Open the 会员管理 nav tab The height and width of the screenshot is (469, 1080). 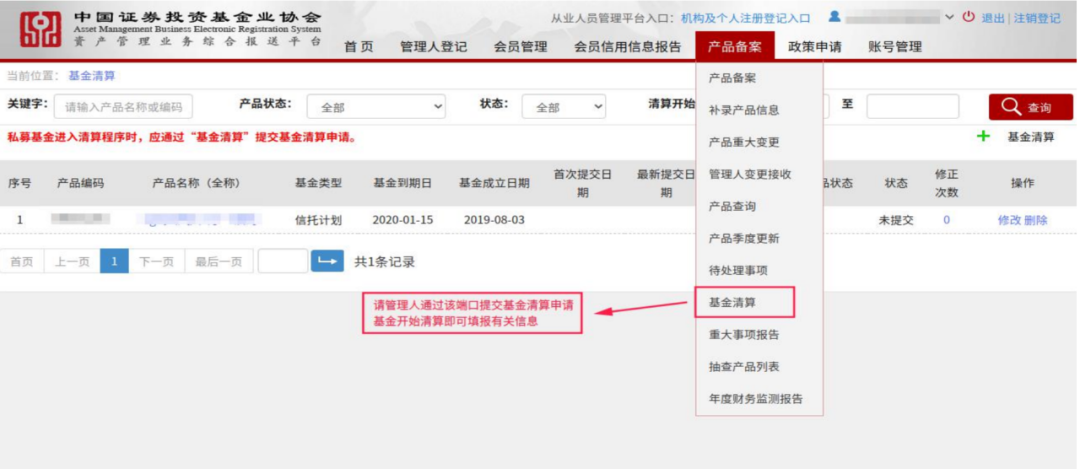pos(520,47)
